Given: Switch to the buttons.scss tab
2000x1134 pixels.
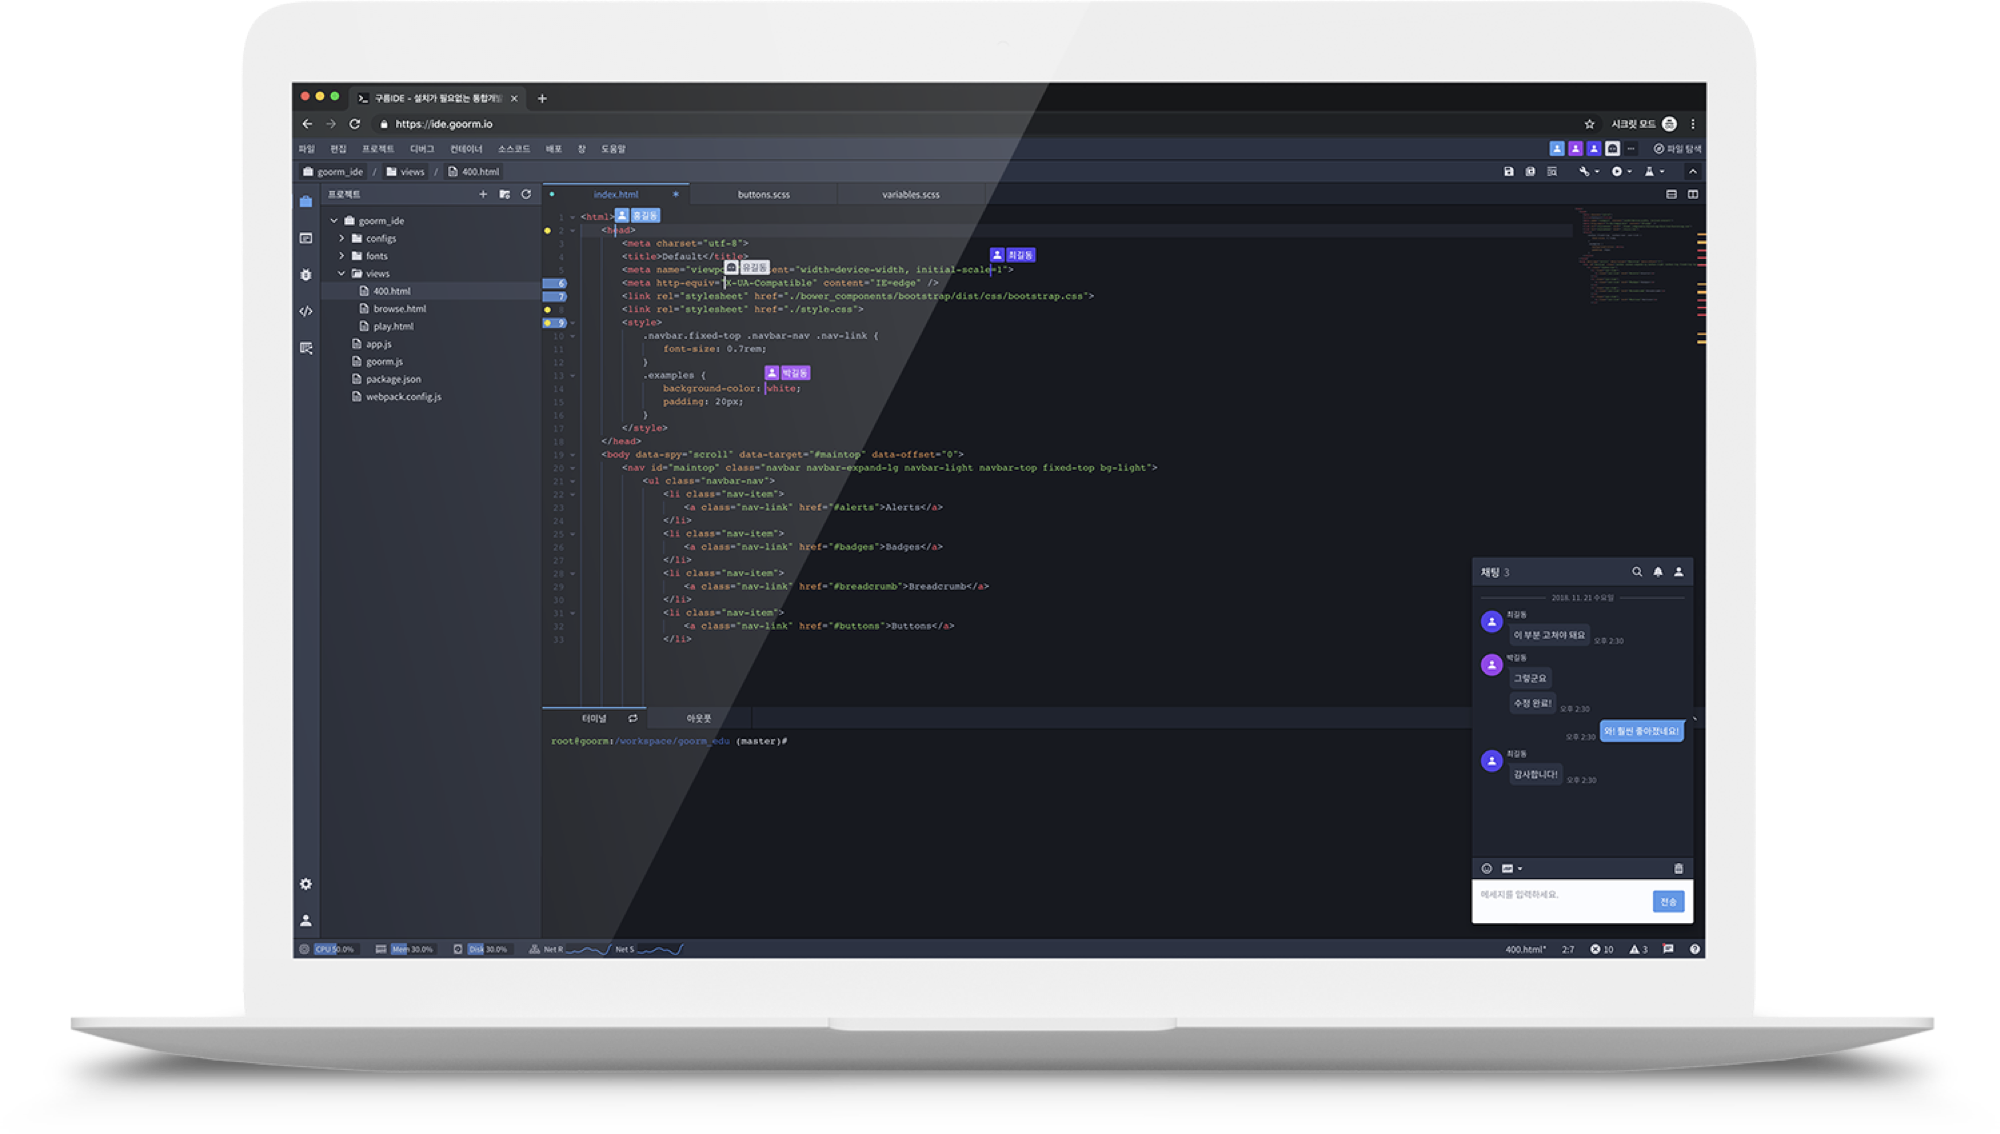Looking at the screenshot, I should (764, 194).
